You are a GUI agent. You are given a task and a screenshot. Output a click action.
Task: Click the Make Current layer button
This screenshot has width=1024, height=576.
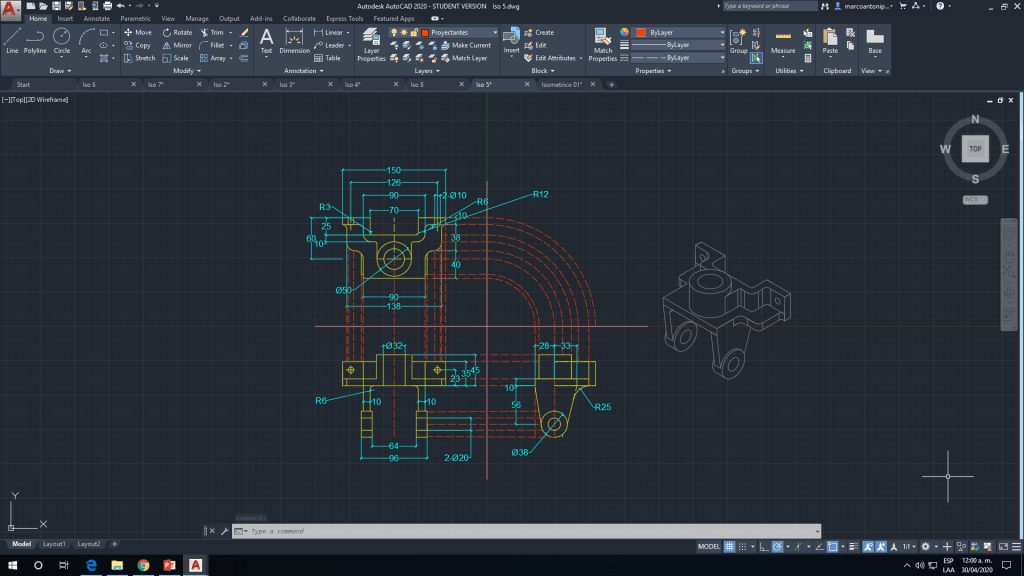[x=466, y=45]
